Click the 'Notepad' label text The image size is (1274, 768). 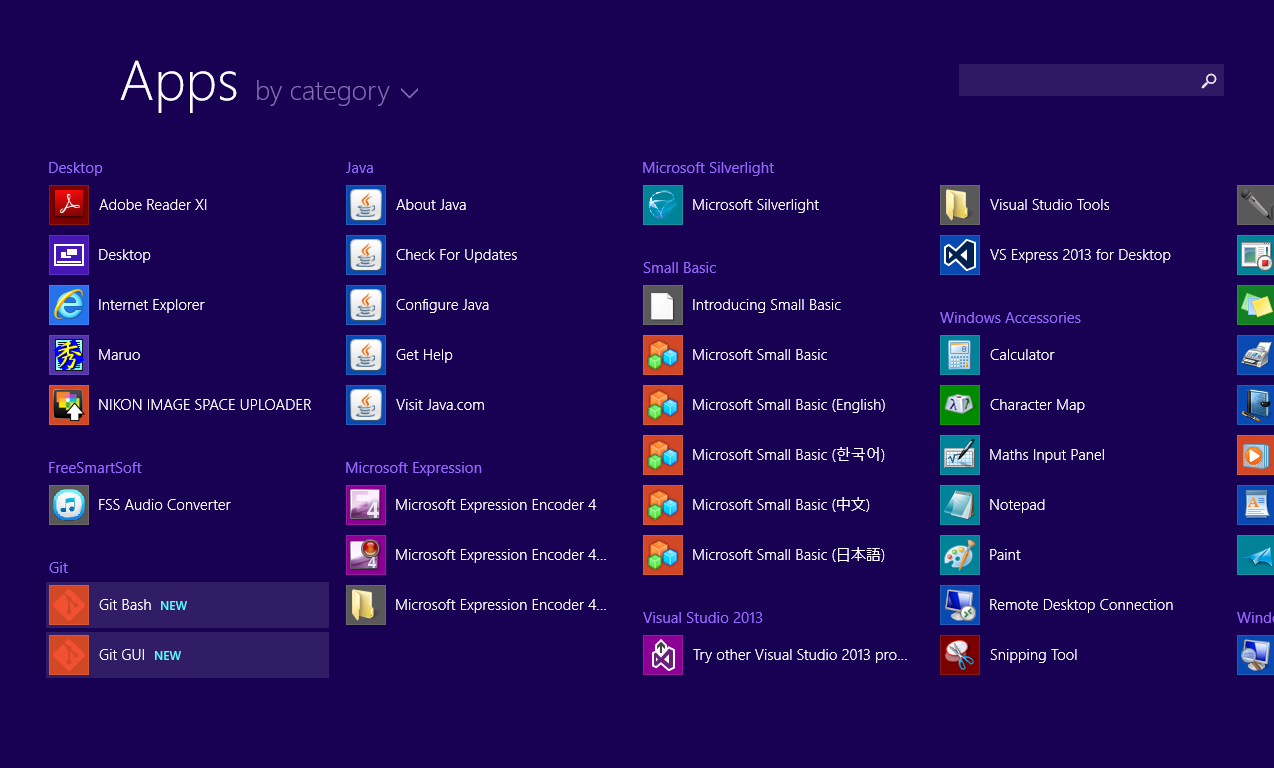click(x=1017, y=505)
